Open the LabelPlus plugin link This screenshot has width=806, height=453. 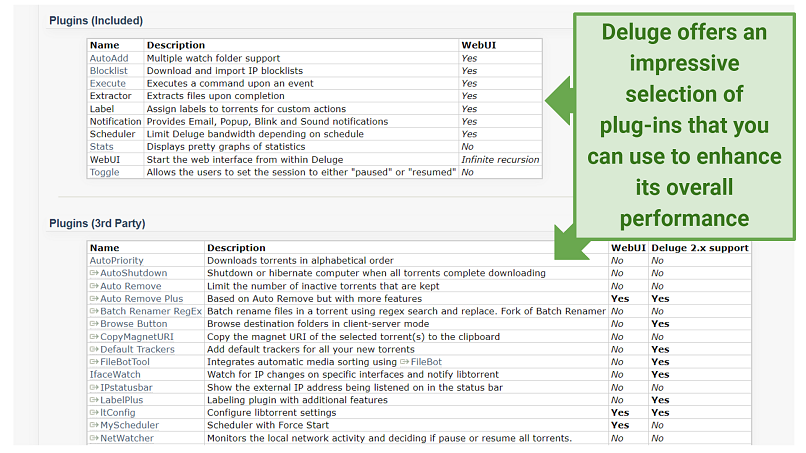pyautogui.click(x=121, y=400)
